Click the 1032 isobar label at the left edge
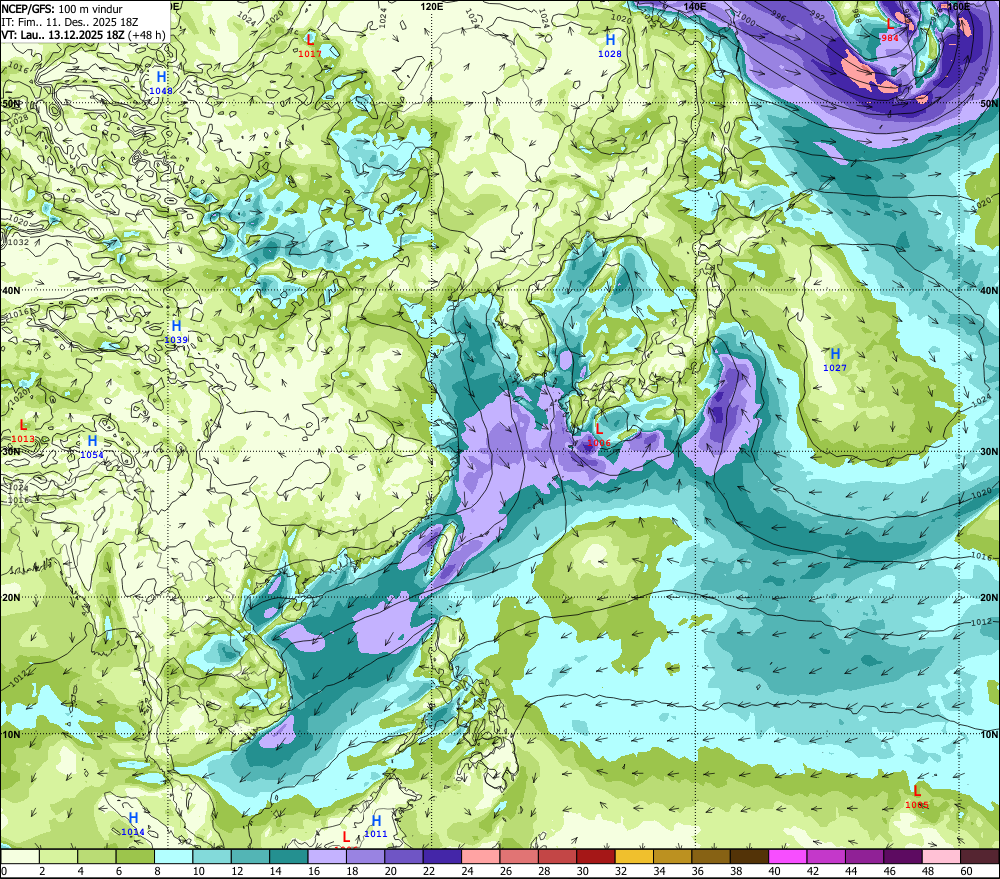This screenshot has width=1000, height=879. click(x=17, y=242)
